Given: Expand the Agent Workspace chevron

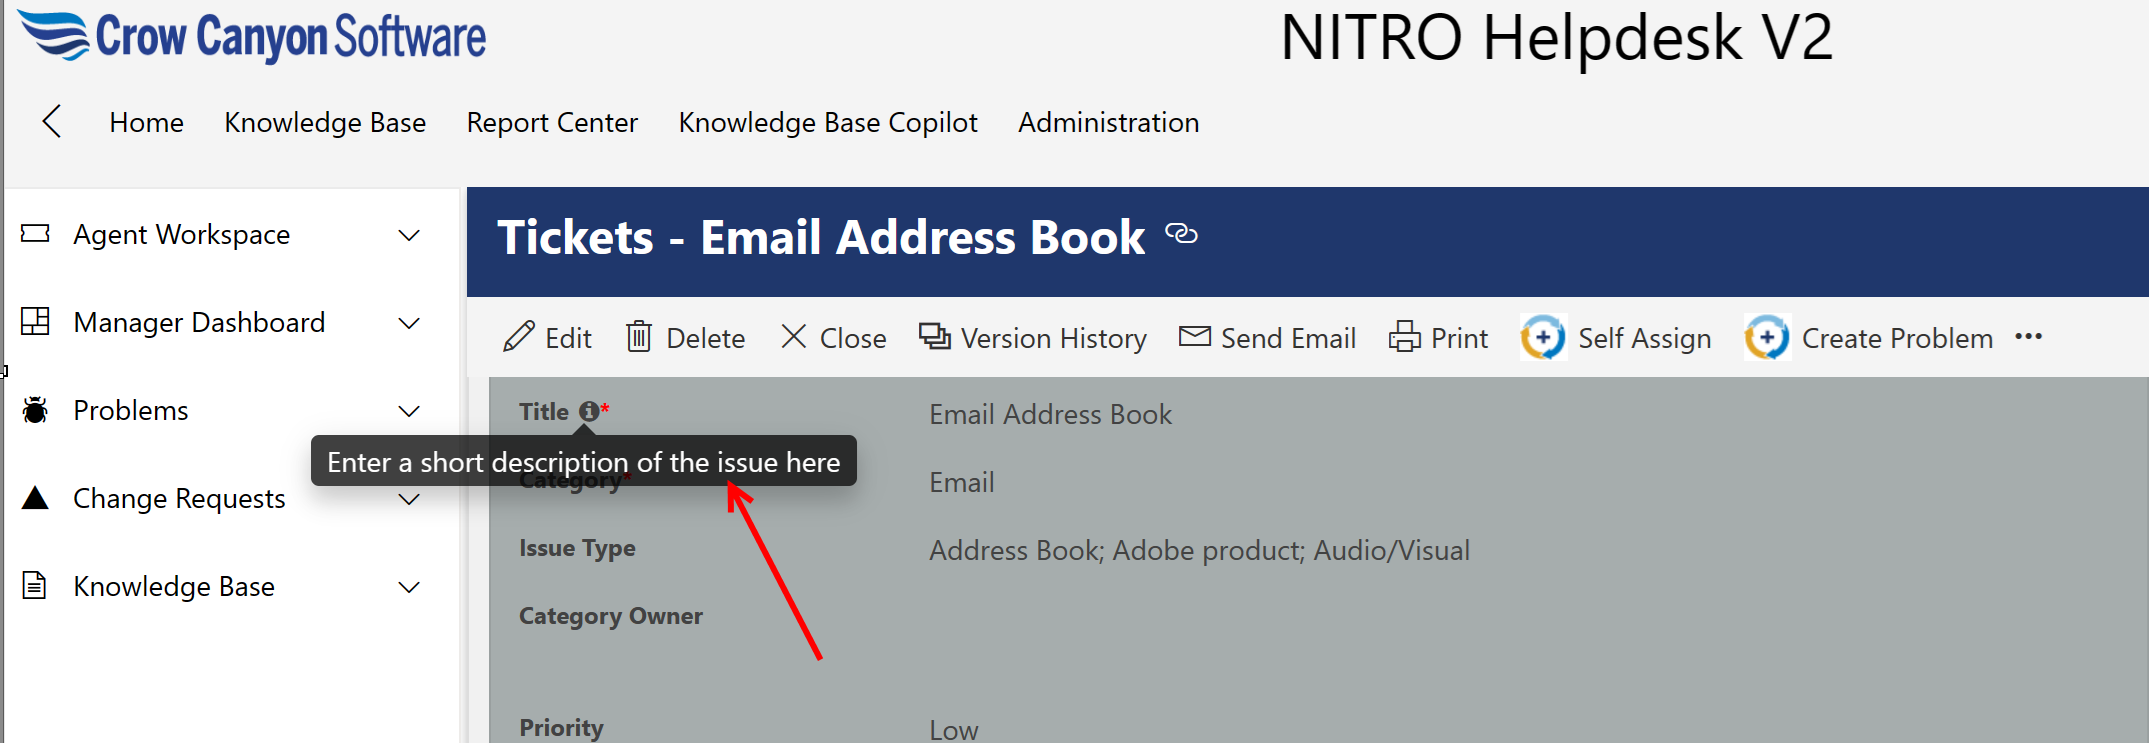Looking at the screenshot, I should pos(409,236).
